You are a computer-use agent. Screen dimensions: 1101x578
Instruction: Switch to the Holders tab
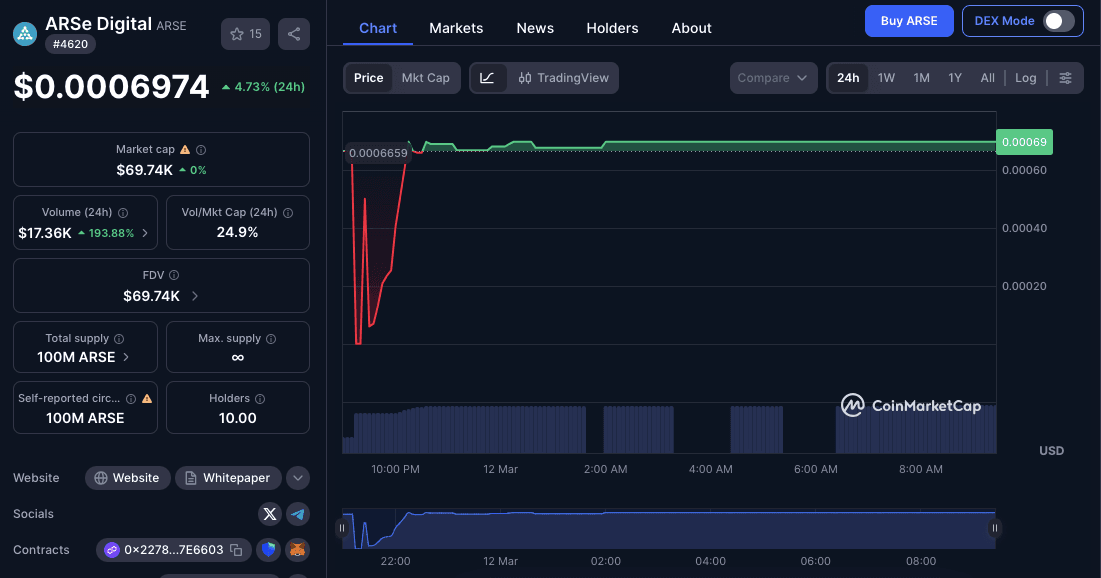coord(612,27)
